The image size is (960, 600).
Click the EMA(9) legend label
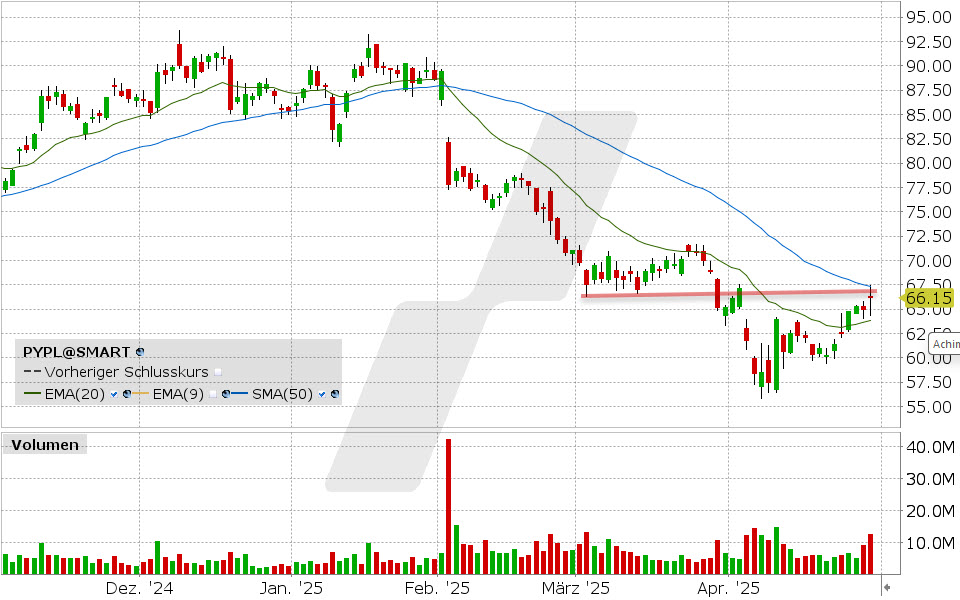178,394
